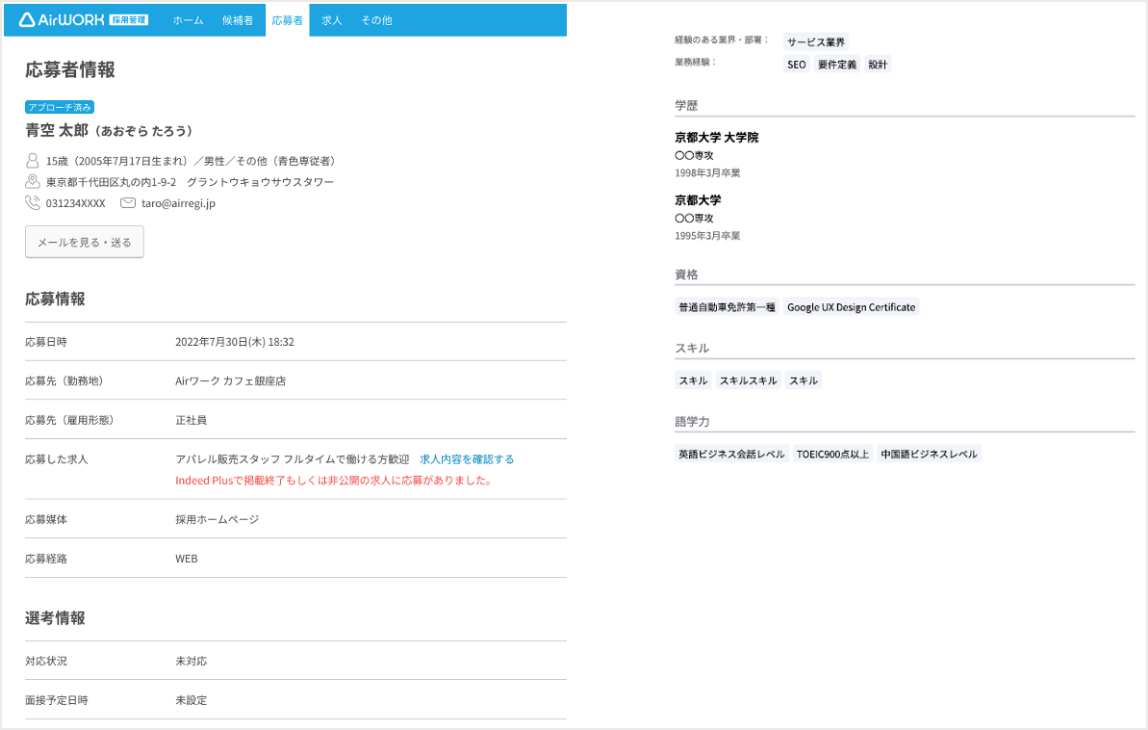Click the WEB application route value
The height and width of the screenshot is (730, 1148).
(x=186, y=559)
